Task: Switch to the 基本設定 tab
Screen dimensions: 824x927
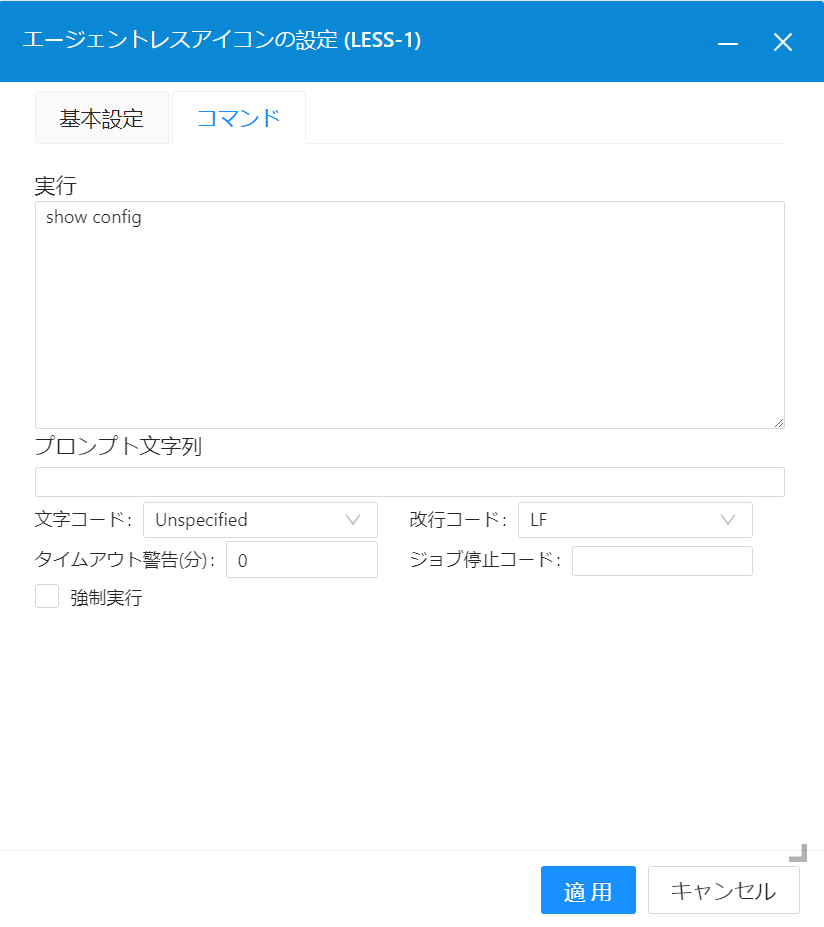Action: (102, 117)
